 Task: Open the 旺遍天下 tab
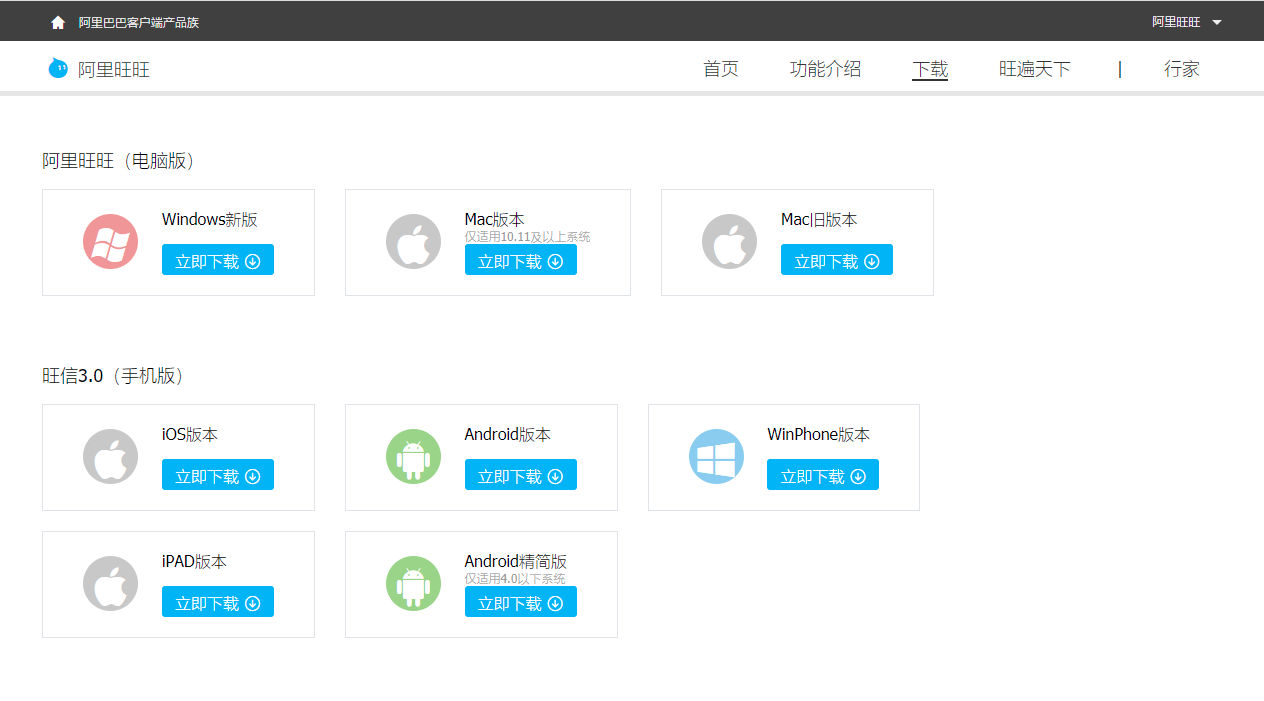pyautogui.click(x=1035, y=69)
